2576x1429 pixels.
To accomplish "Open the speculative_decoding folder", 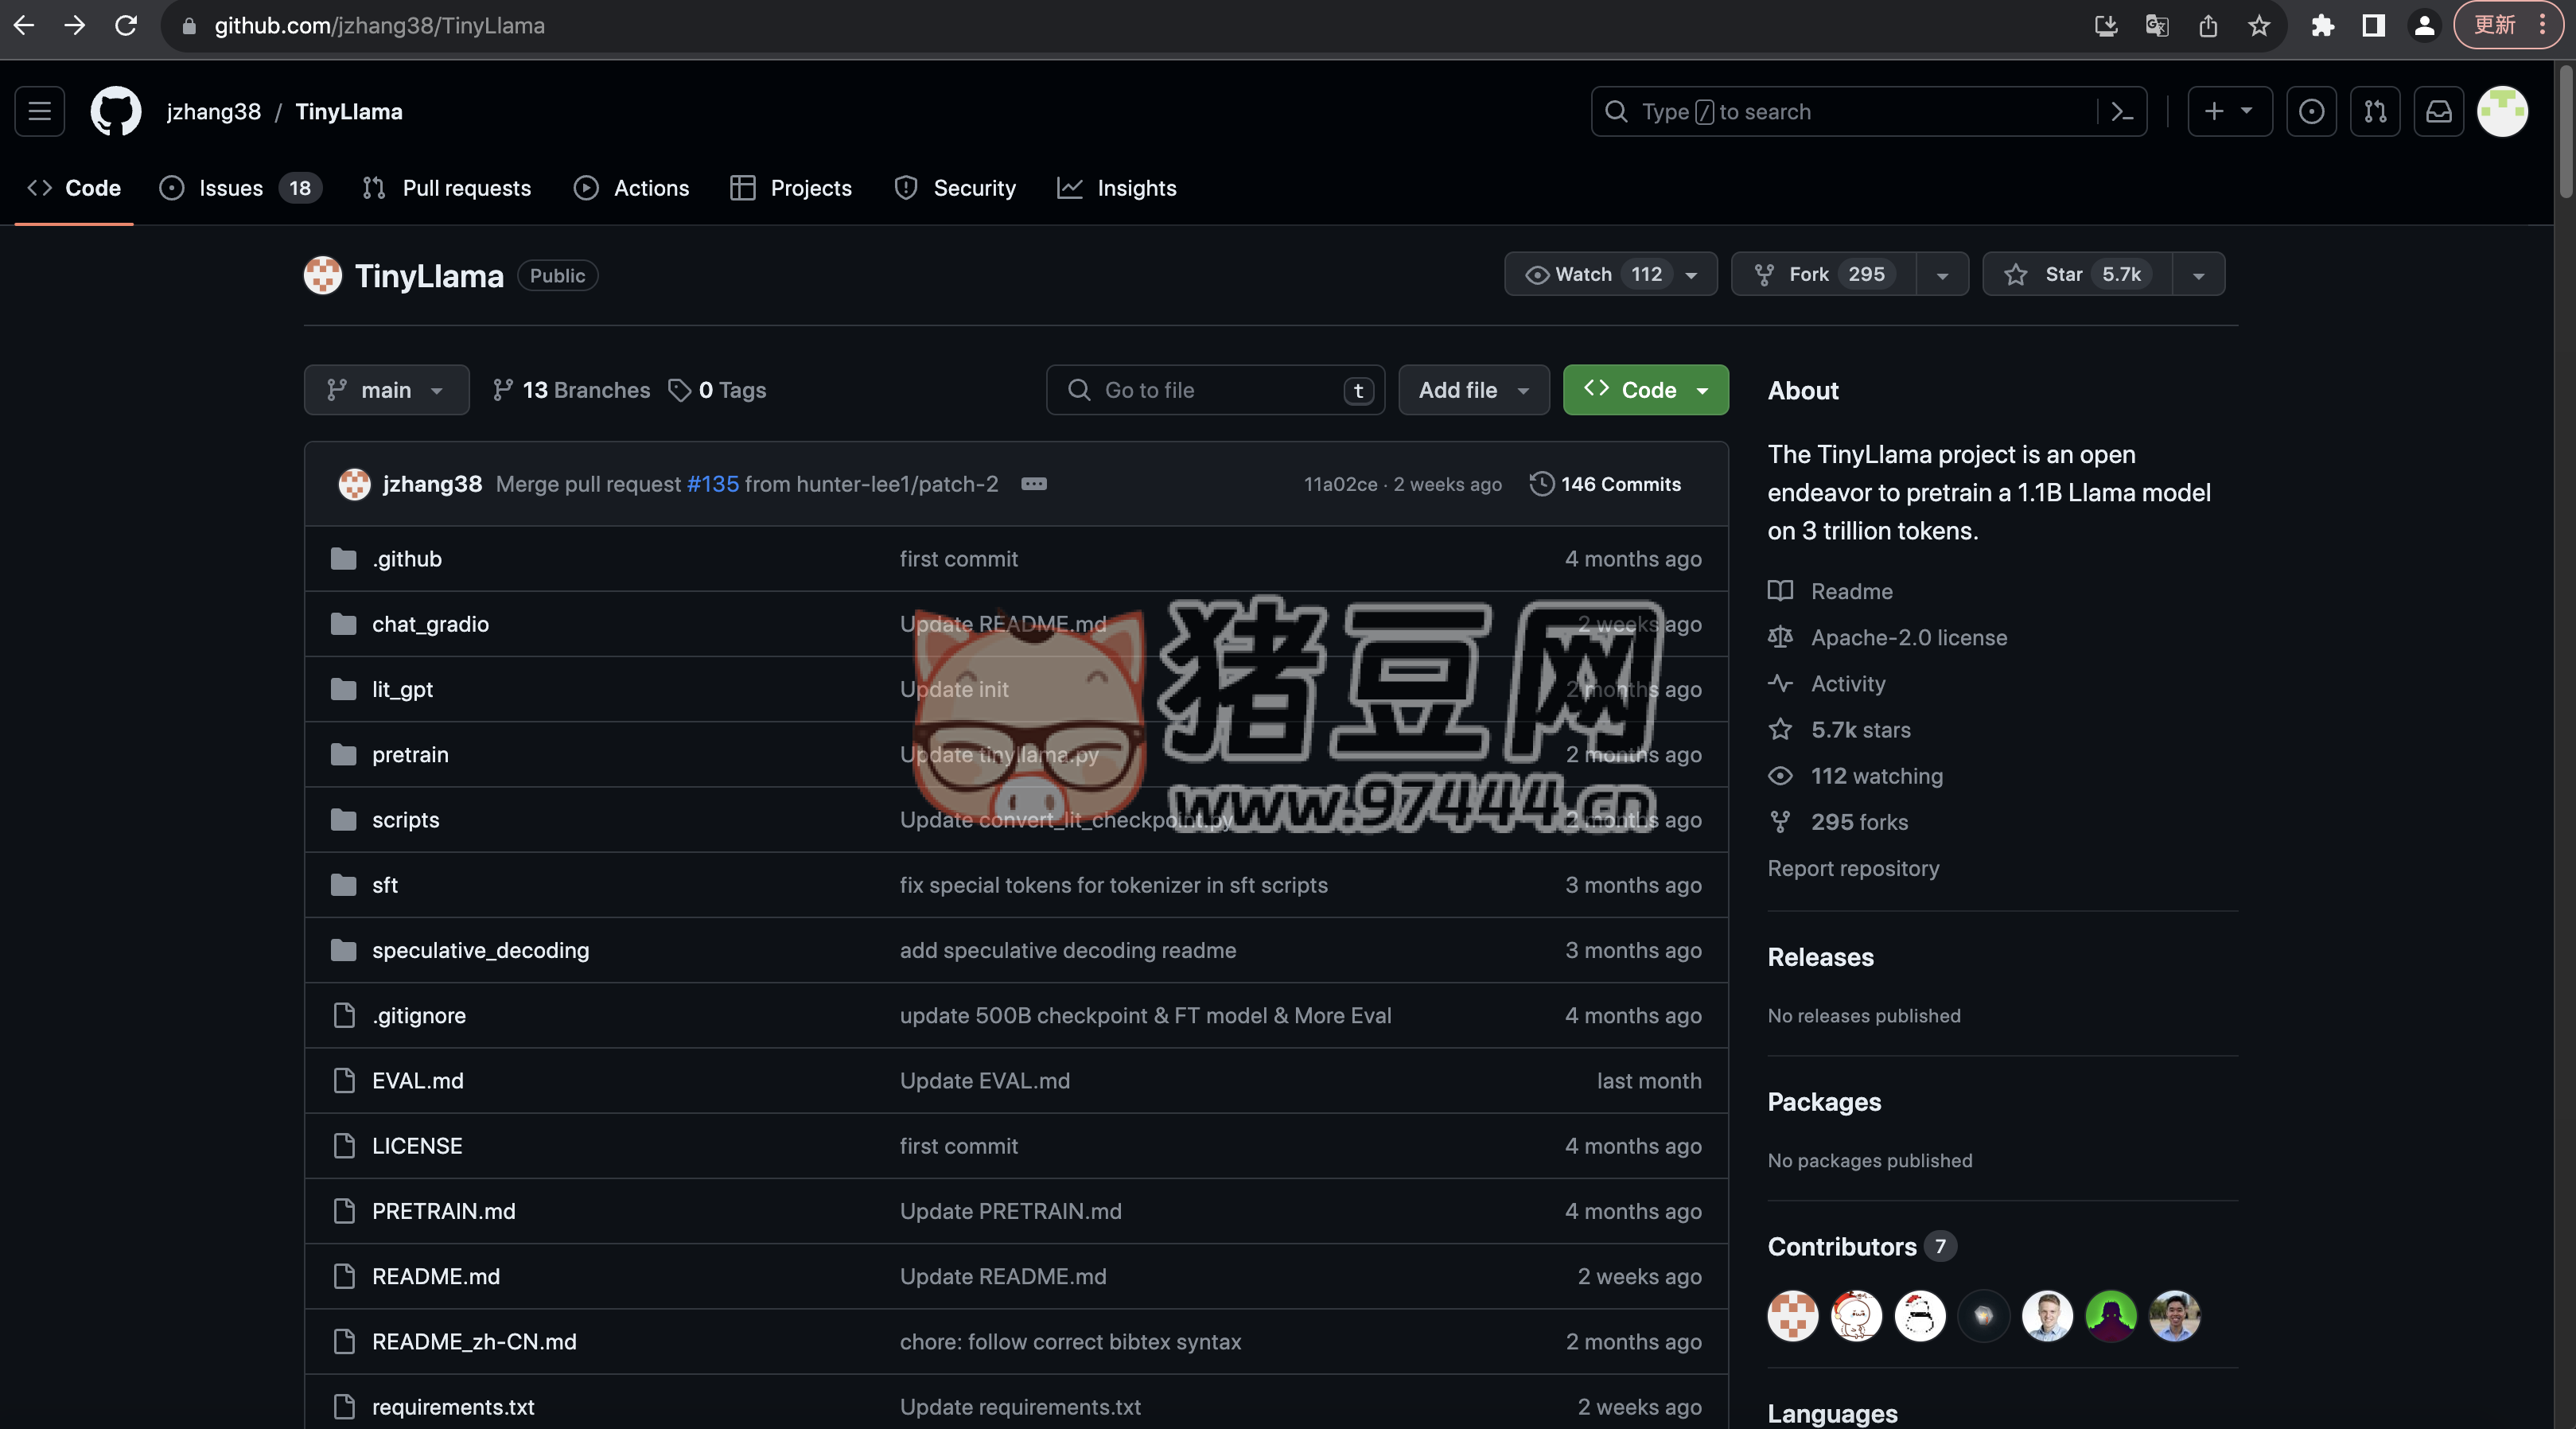I will [x=480, y=950].
